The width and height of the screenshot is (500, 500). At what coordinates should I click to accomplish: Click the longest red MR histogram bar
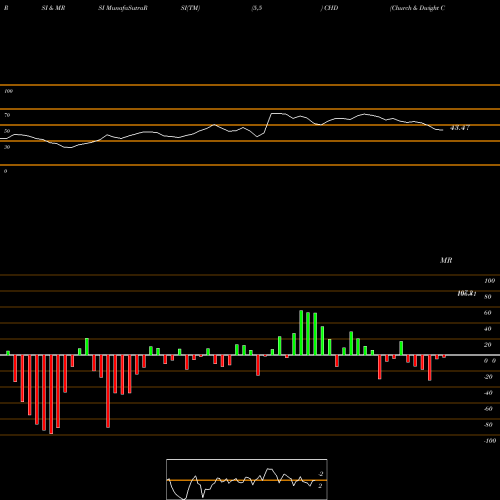51,394
